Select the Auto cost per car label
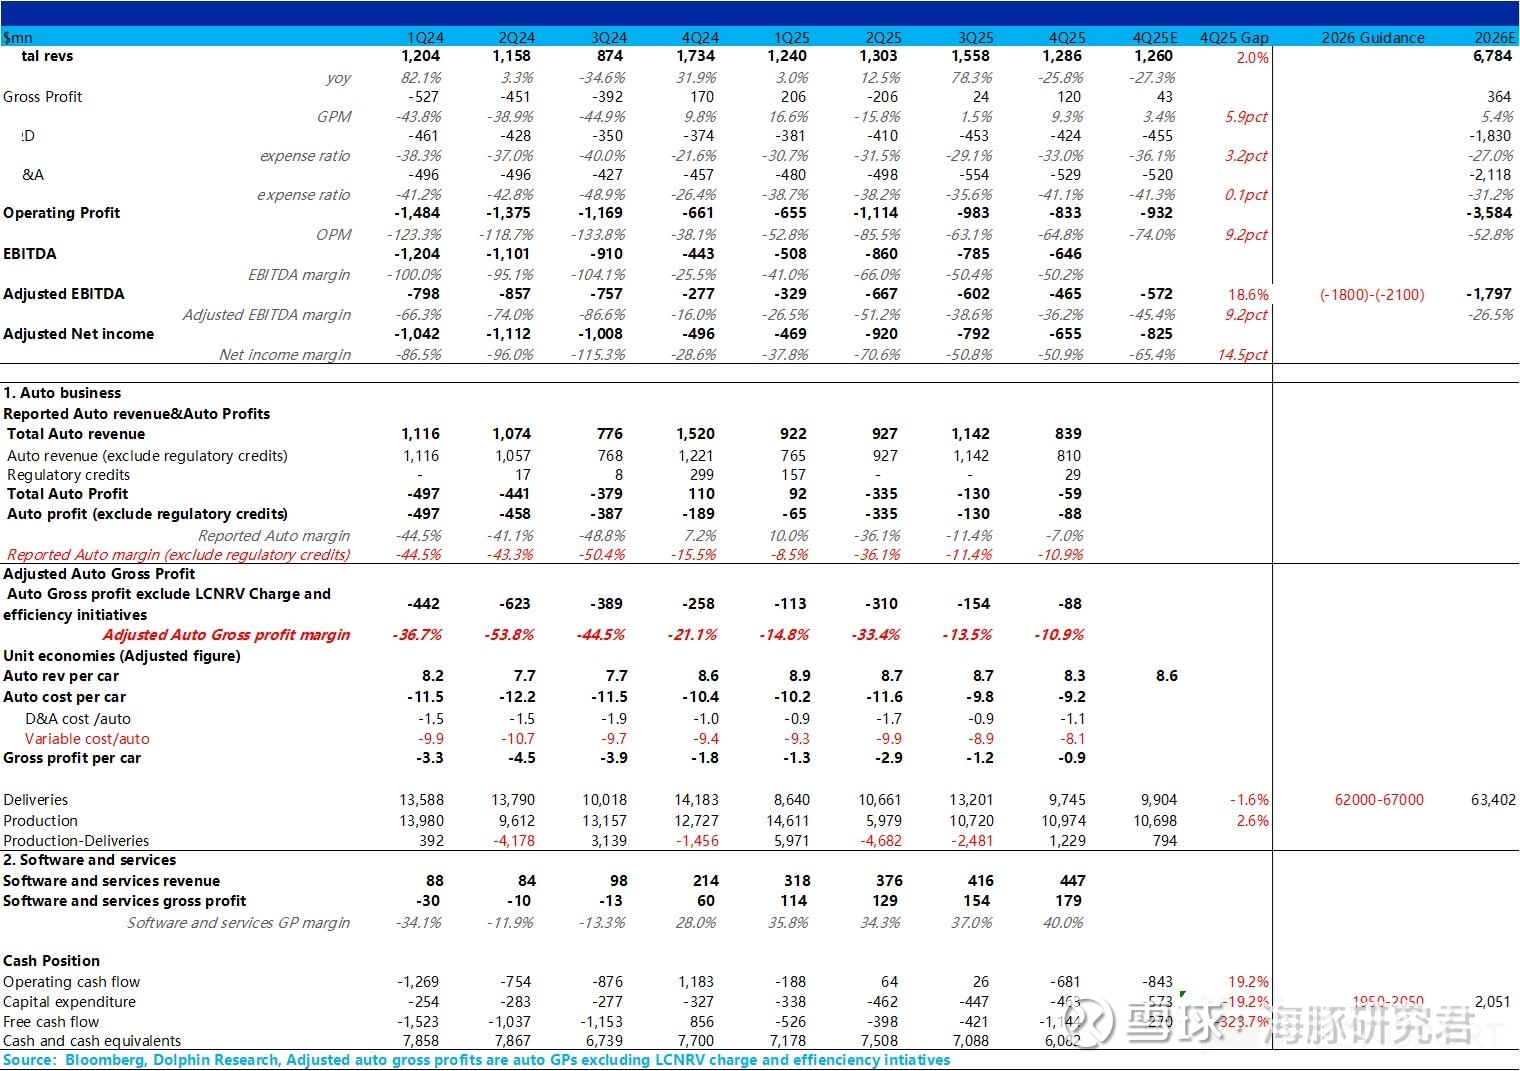The image size is (1520, 1071). pyautogui.click(x=65, y=697)
